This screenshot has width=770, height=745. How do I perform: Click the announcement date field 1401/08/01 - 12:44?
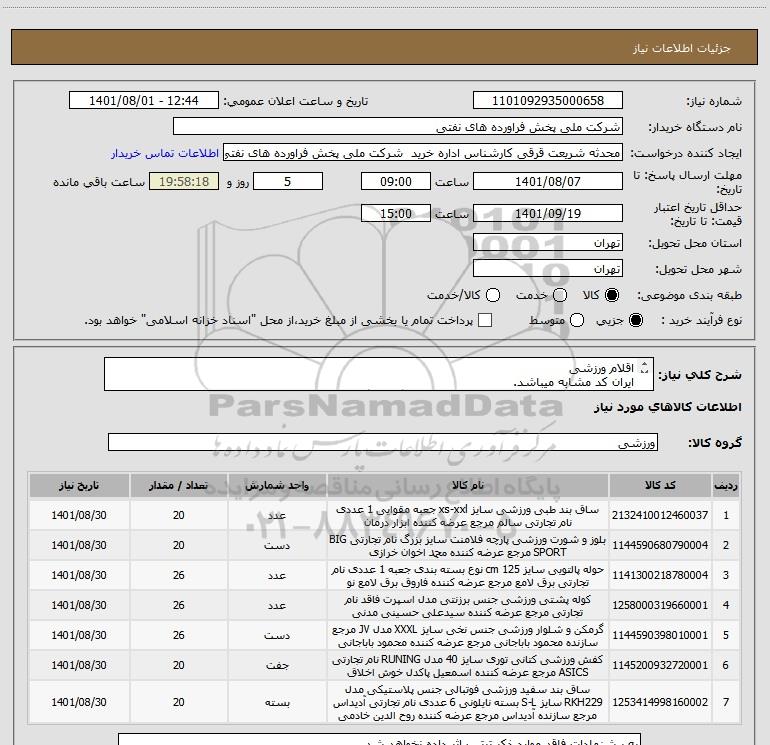pos(144,101)
